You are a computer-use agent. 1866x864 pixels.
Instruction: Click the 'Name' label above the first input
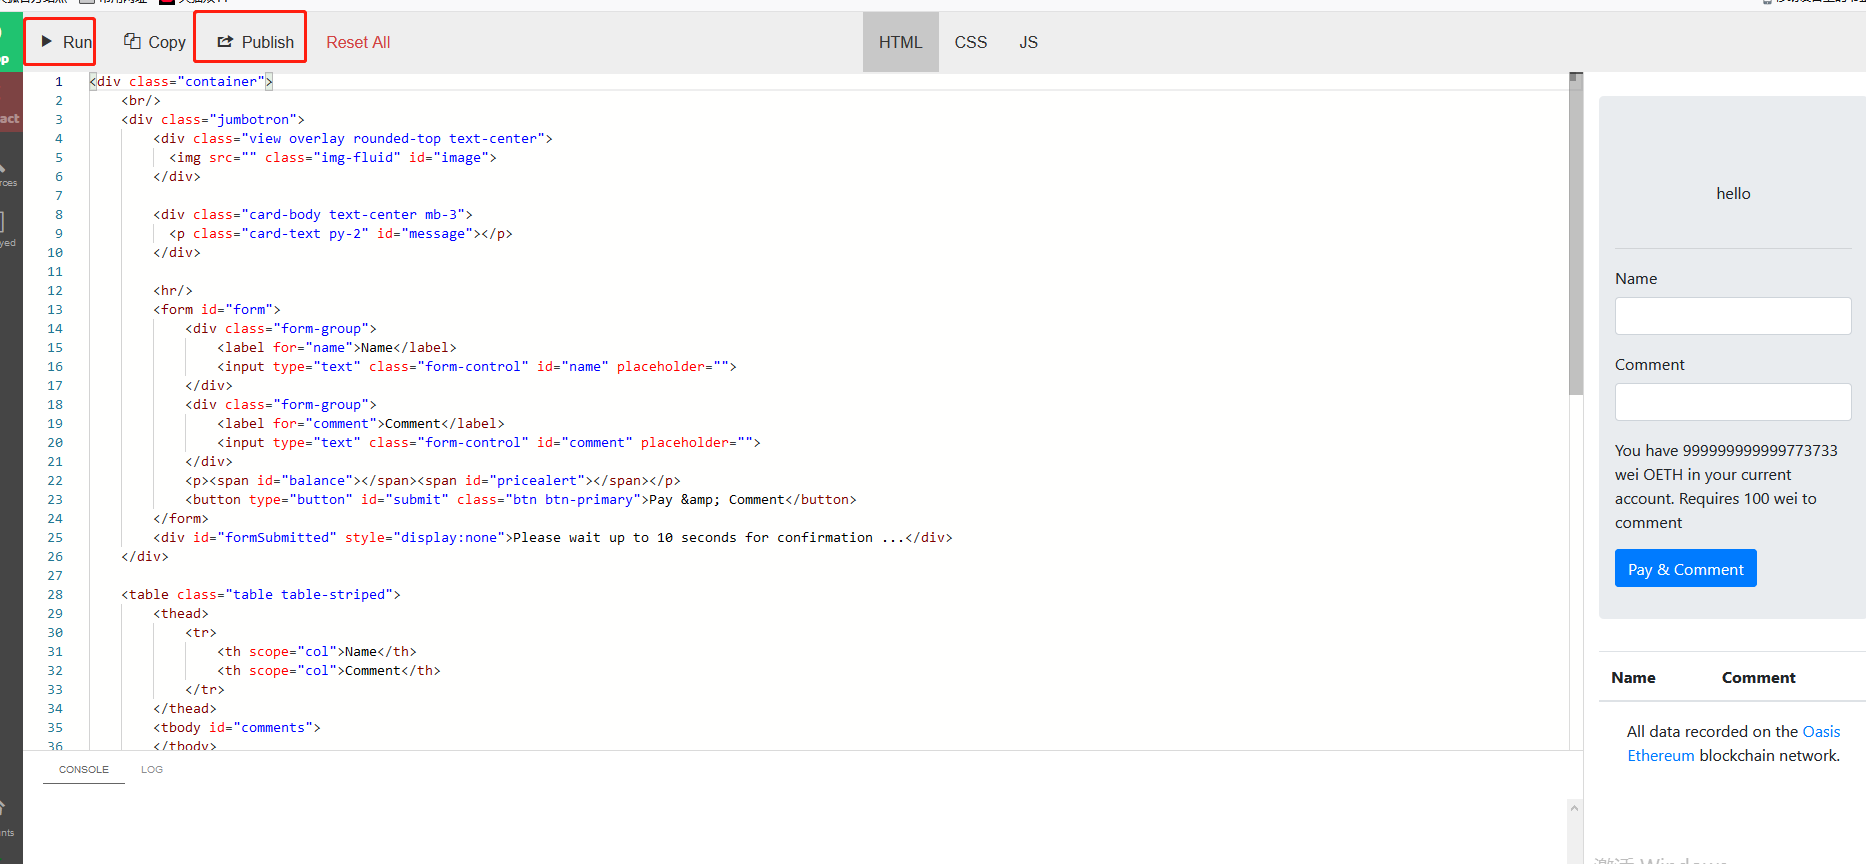pyautogui.click(x=1636, y=279)
